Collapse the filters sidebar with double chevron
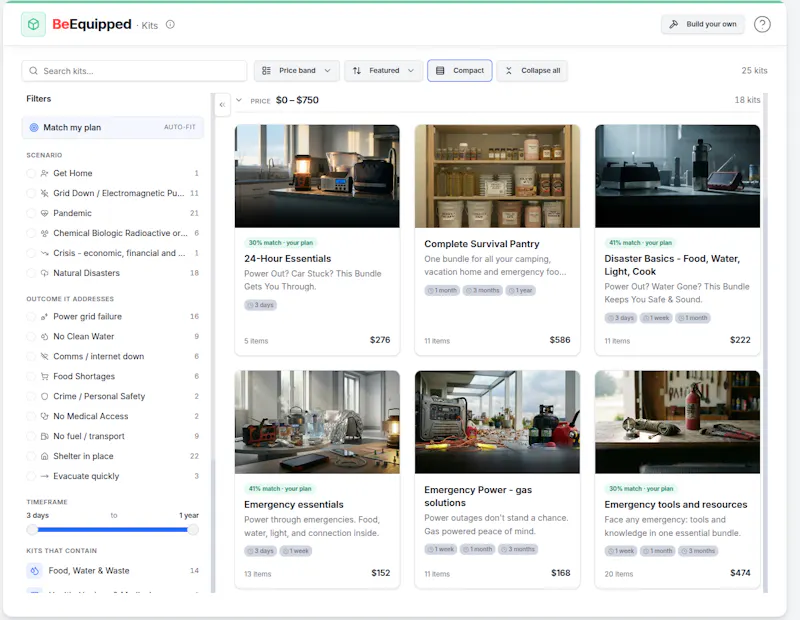800x620 pixels. click(x=222, y=105)
